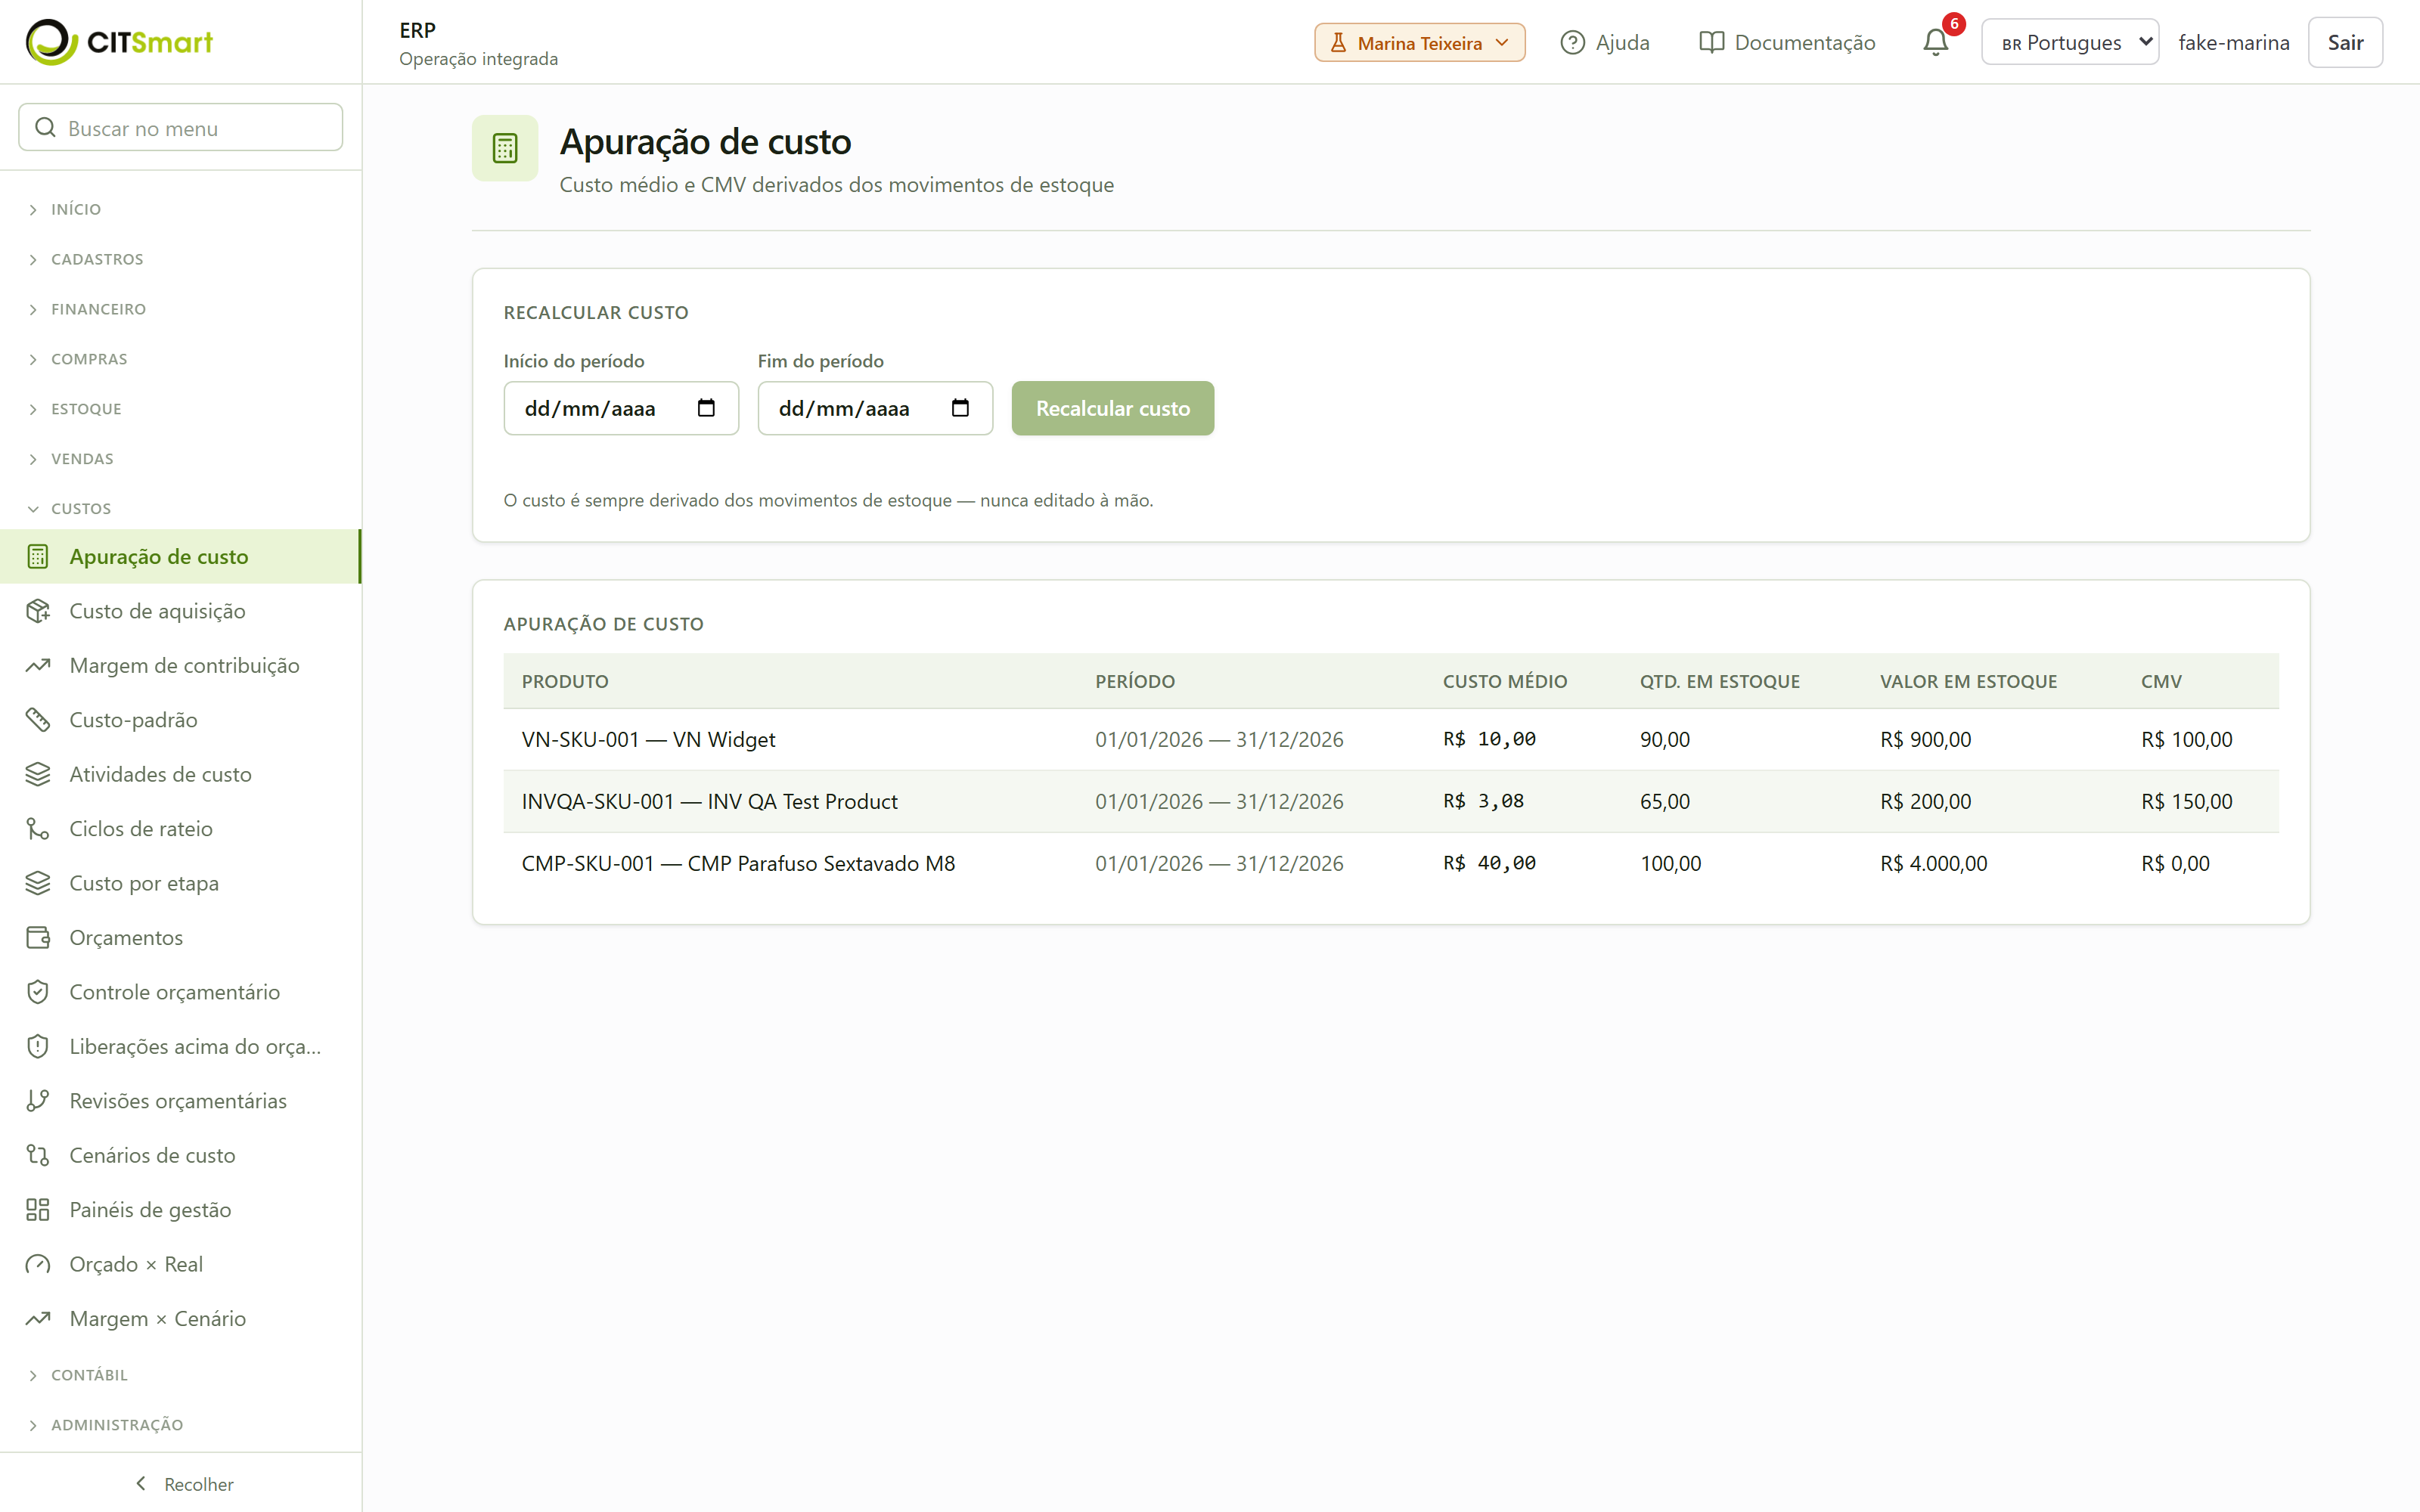
Task: Click the Orçamentos wallet icon
Action: (x=38, y=937)
